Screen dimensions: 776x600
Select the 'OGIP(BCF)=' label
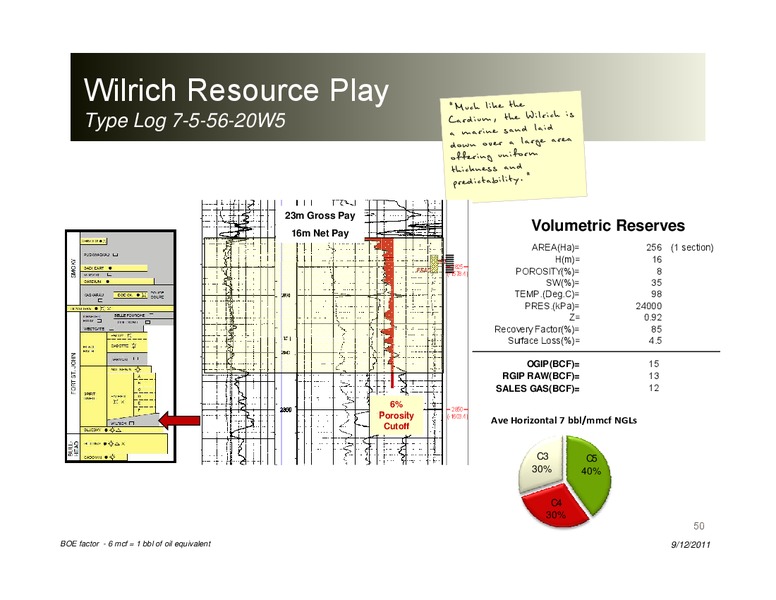pyautogui.click(x=553, y=364)
